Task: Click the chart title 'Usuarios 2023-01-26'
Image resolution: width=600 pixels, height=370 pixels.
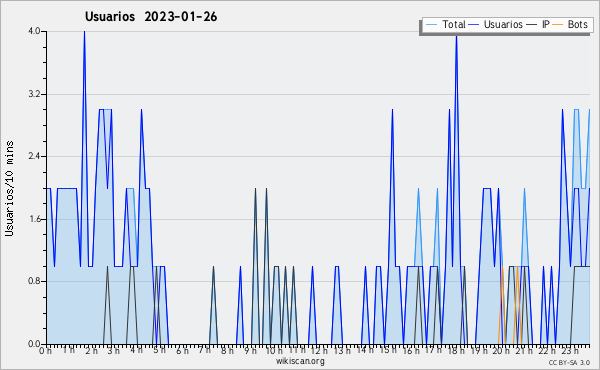Action: tap(151, 17)
